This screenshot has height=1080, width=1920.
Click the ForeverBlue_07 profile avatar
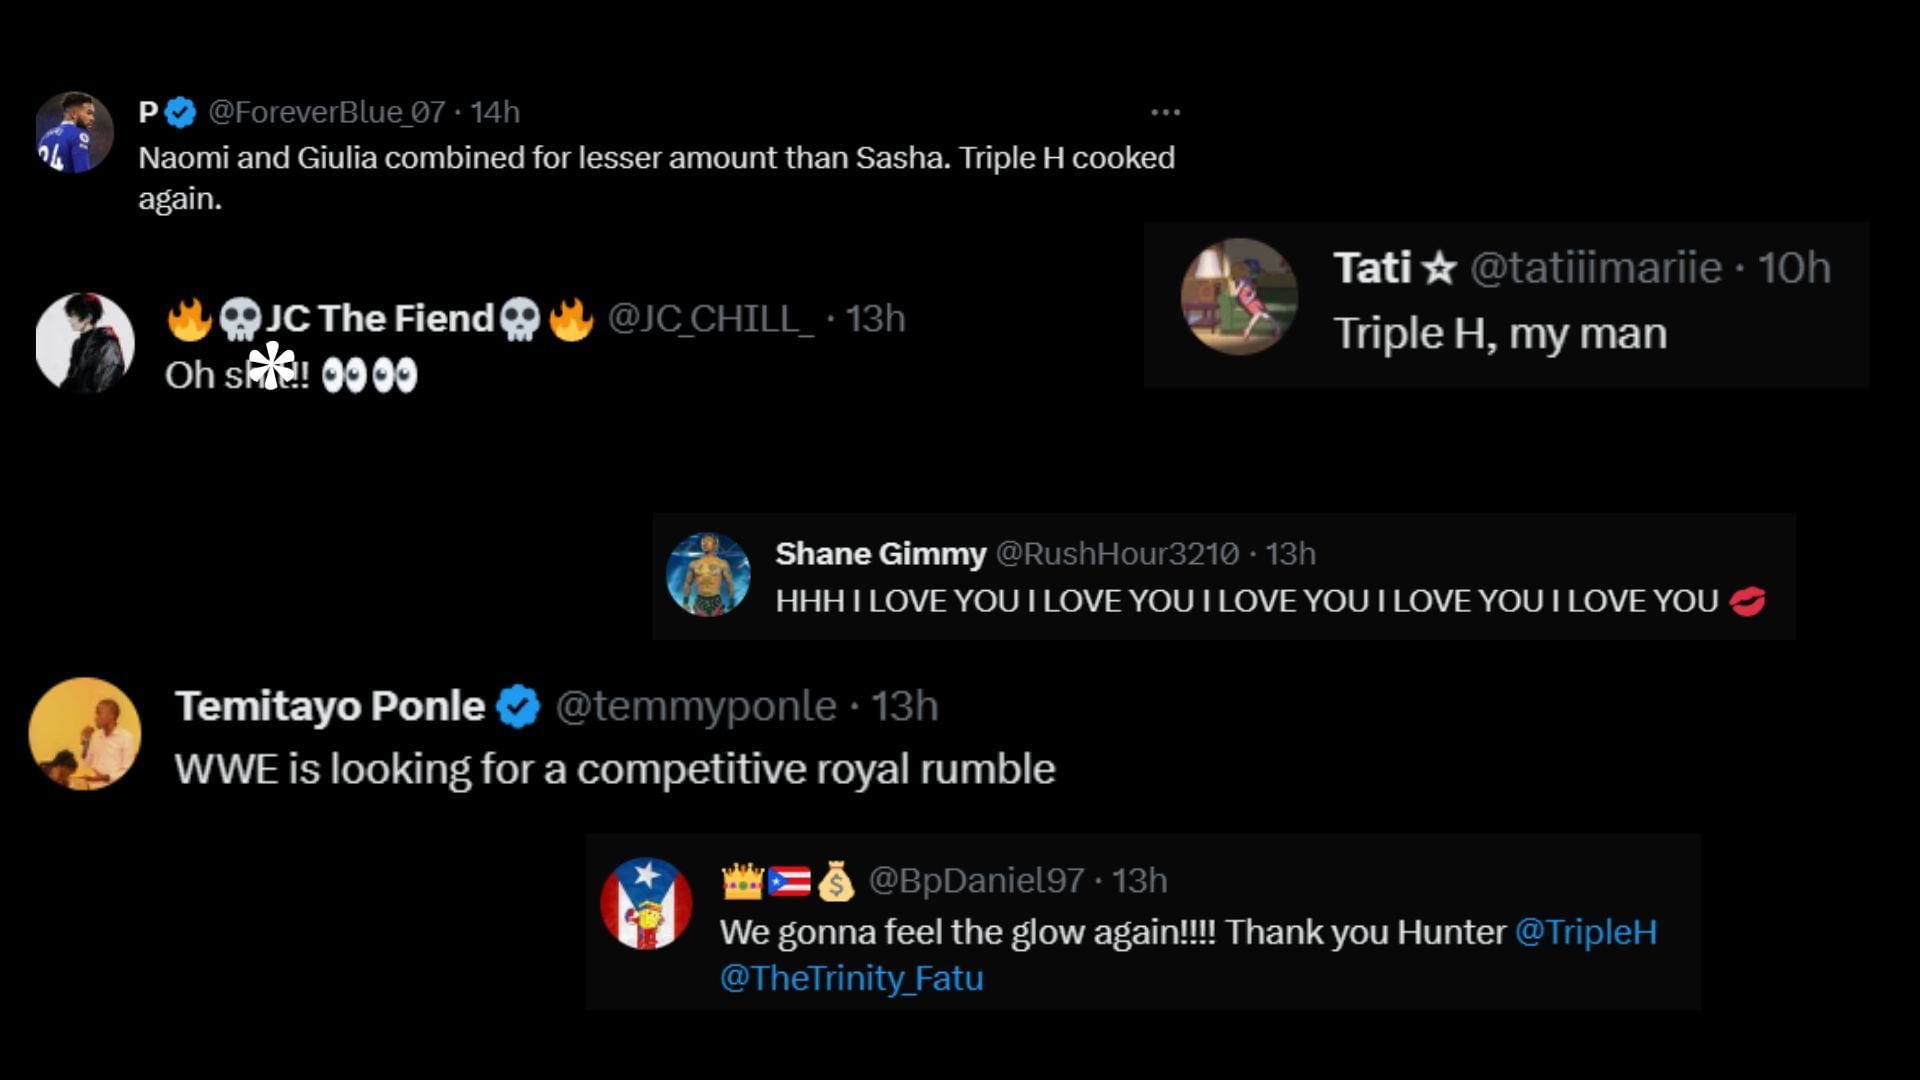(75, 133)
